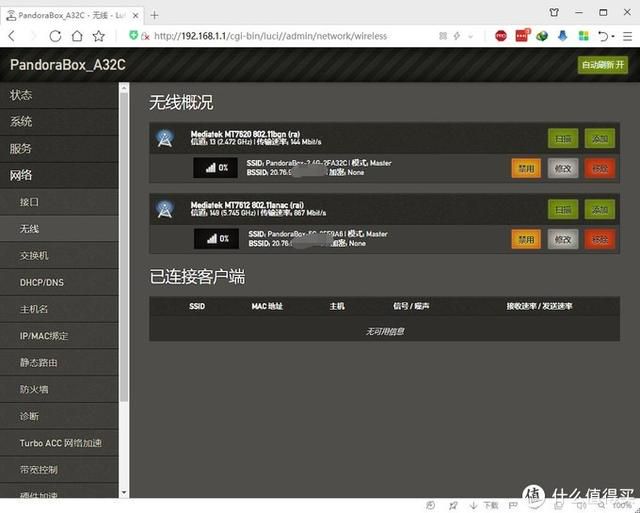
Task: Open the address bar dropdown chevron
Action: click(471, 36)
